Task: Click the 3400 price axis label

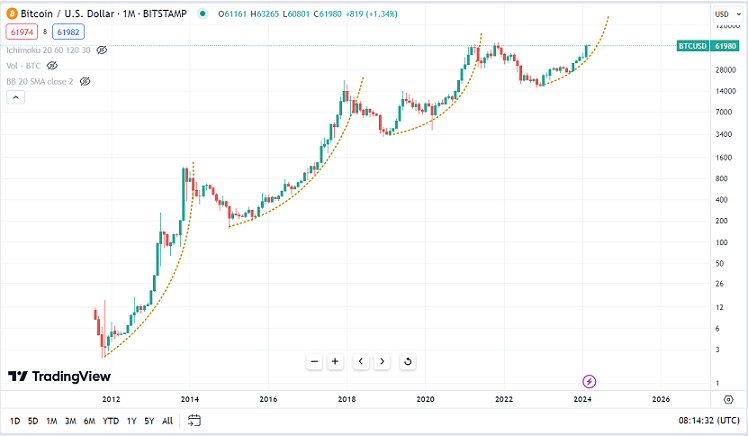Action: pyautogui.click(x=724, y=134)
